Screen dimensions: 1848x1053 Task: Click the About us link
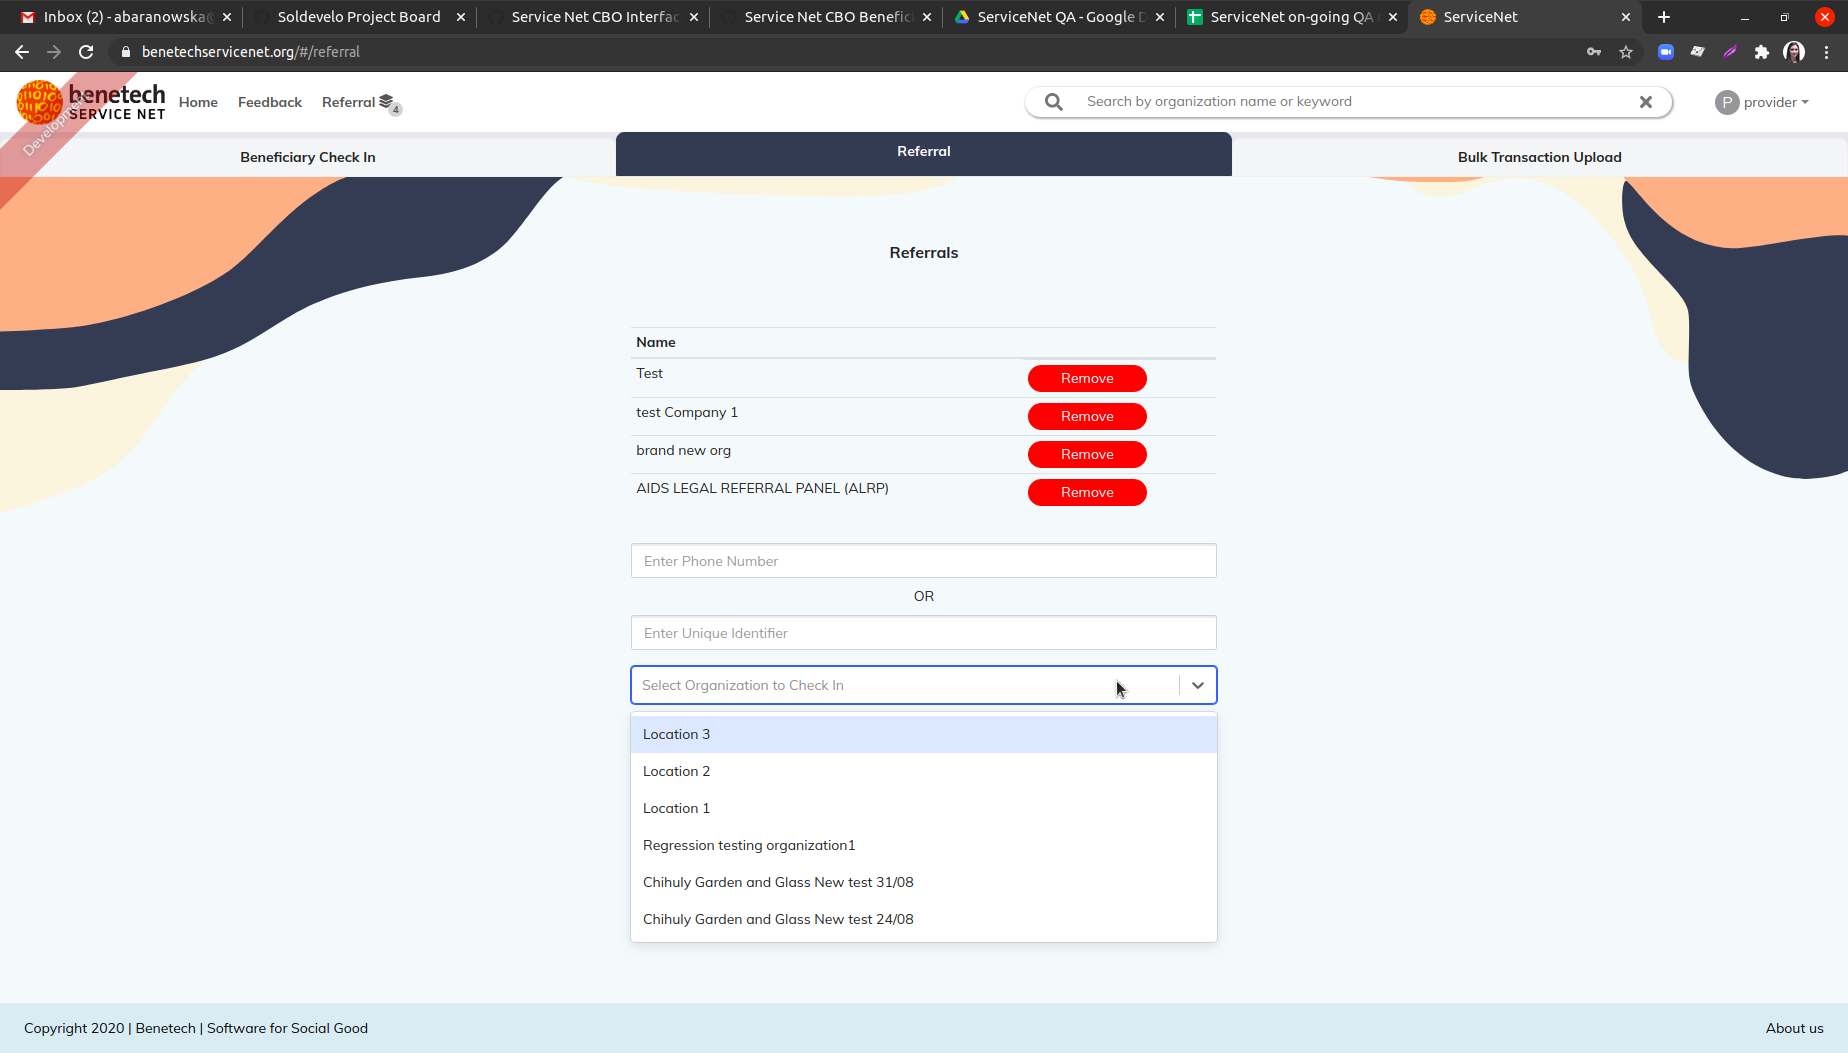click(x=1794, y=1028)
